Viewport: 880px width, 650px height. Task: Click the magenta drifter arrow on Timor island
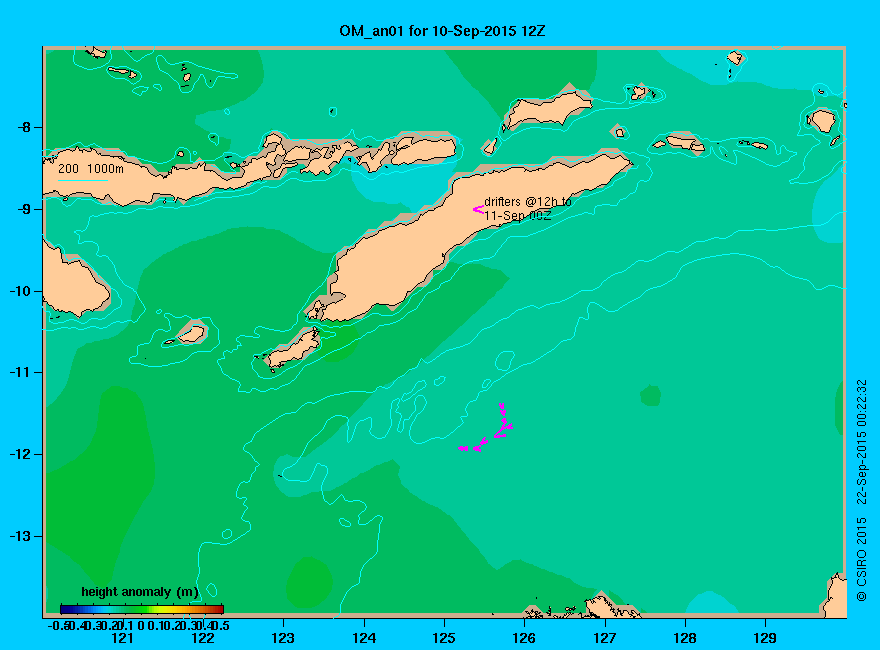(x=478, y=209)
